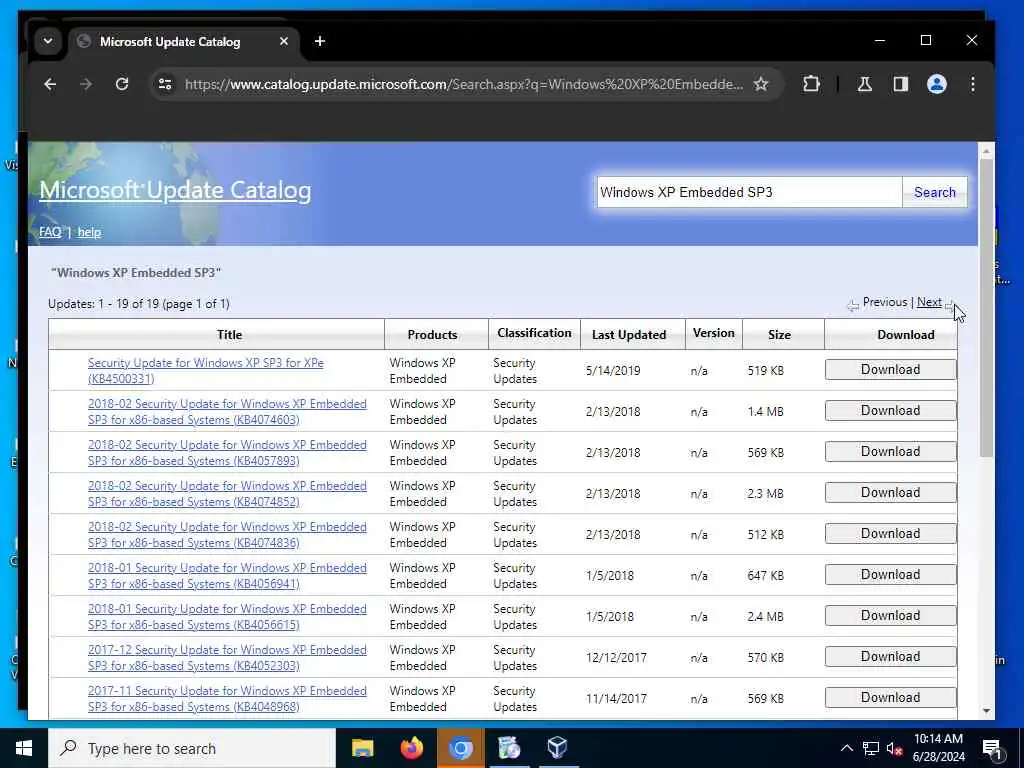Open the KB4056615 update link
This screenshot has width=1024, height=768.
tap(227, 616)
